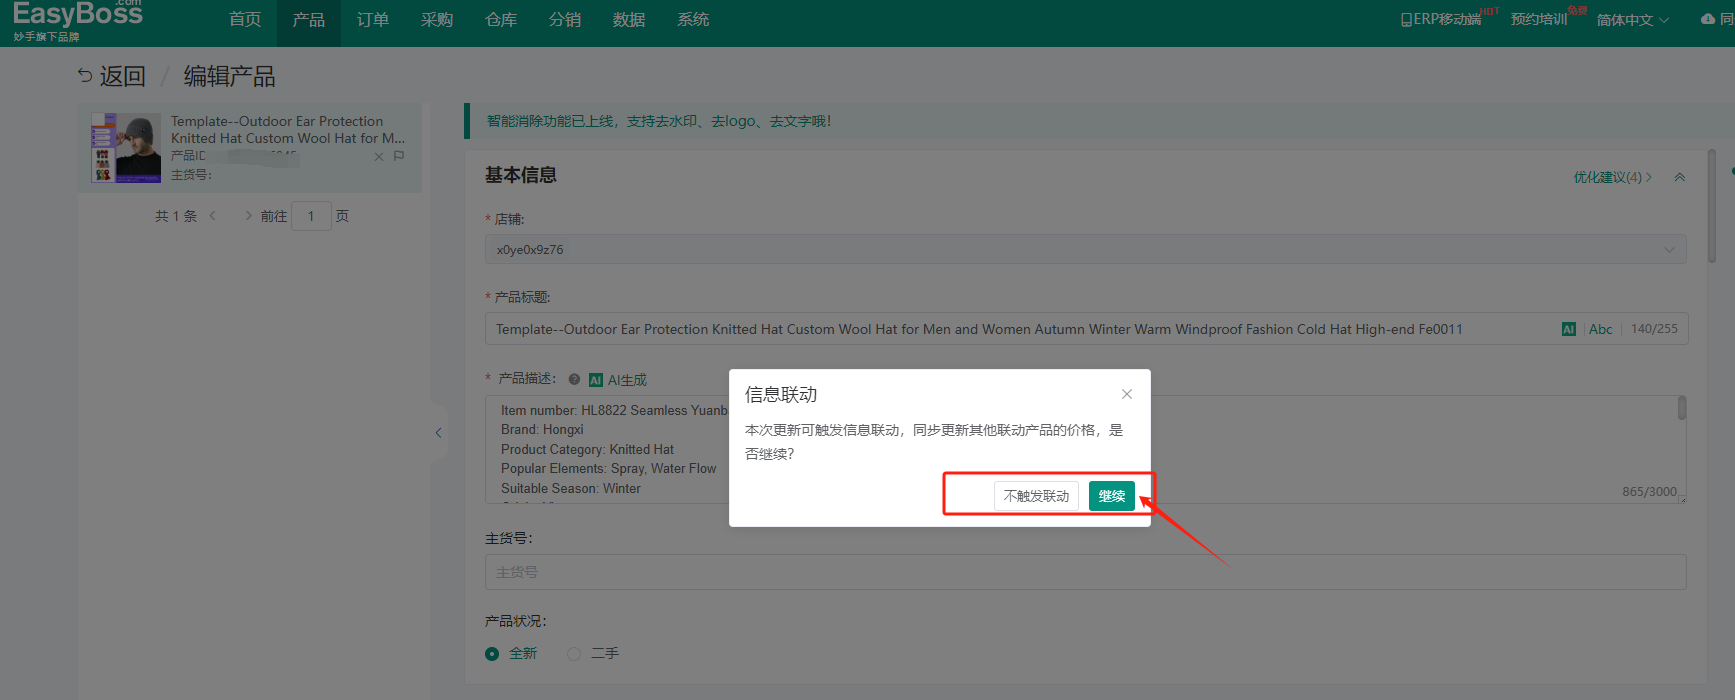
Task: Click the product title text on card
Action: pos(288,130)
